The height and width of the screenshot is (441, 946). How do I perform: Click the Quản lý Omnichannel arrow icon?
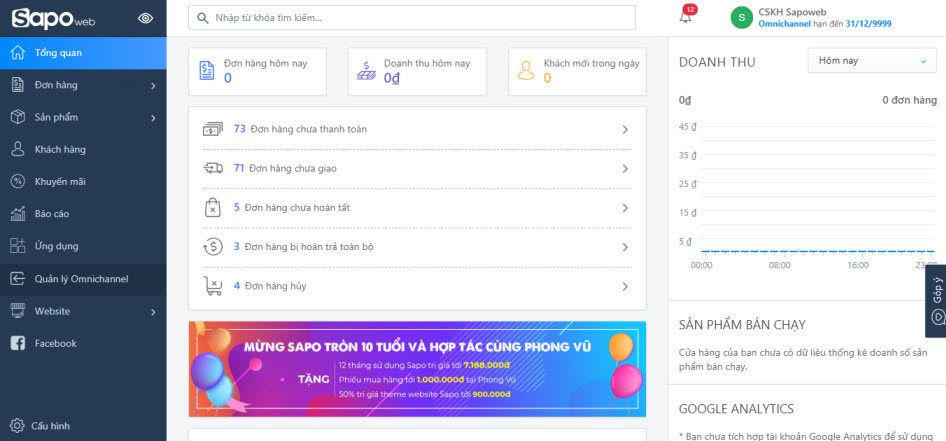(18, 279)
